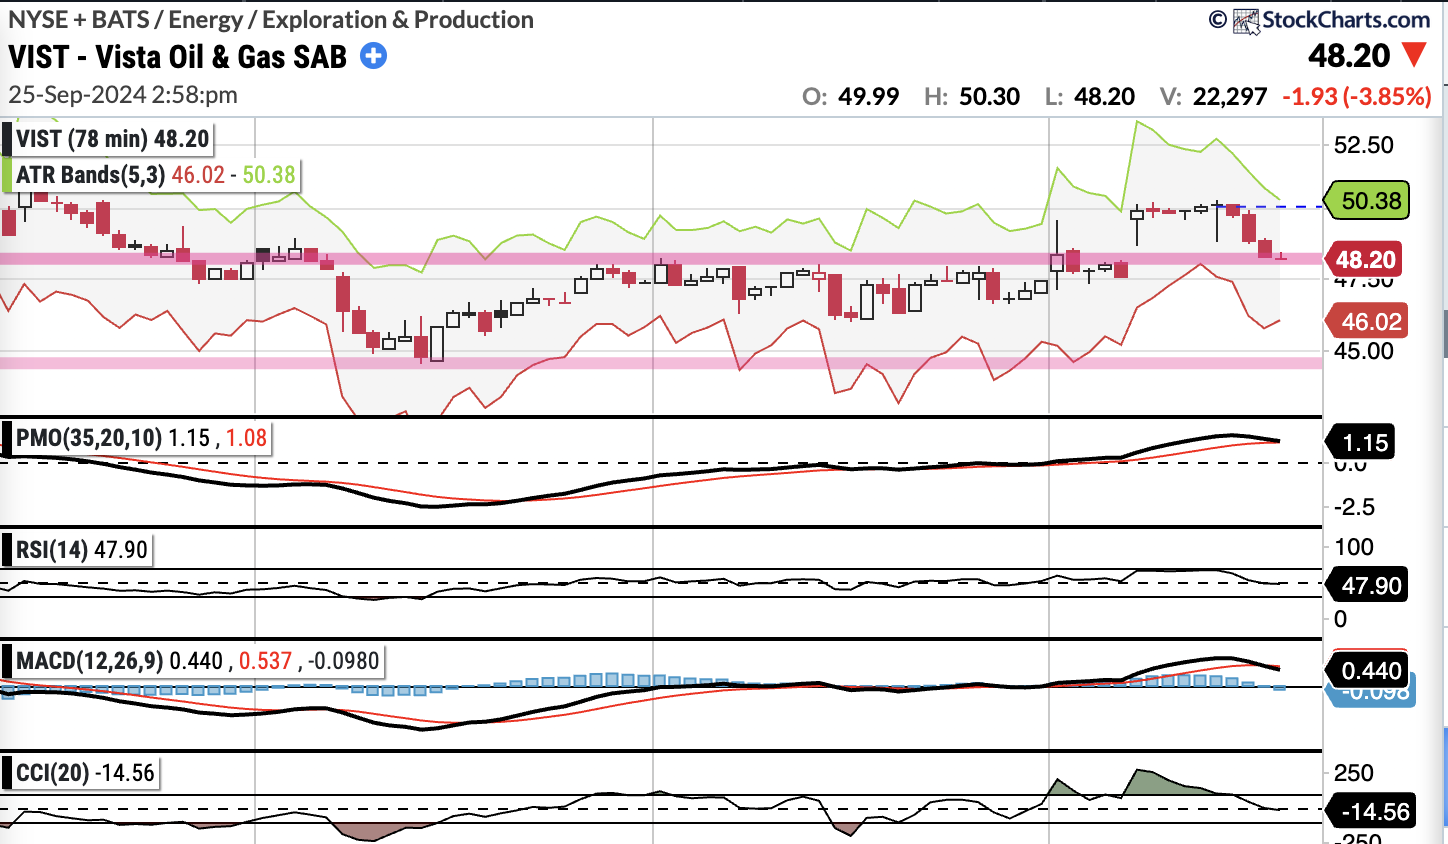Click the open value 49.99
Image resolution: width=1448 pixels, height=844 pixels.
[x=868, y=96]
